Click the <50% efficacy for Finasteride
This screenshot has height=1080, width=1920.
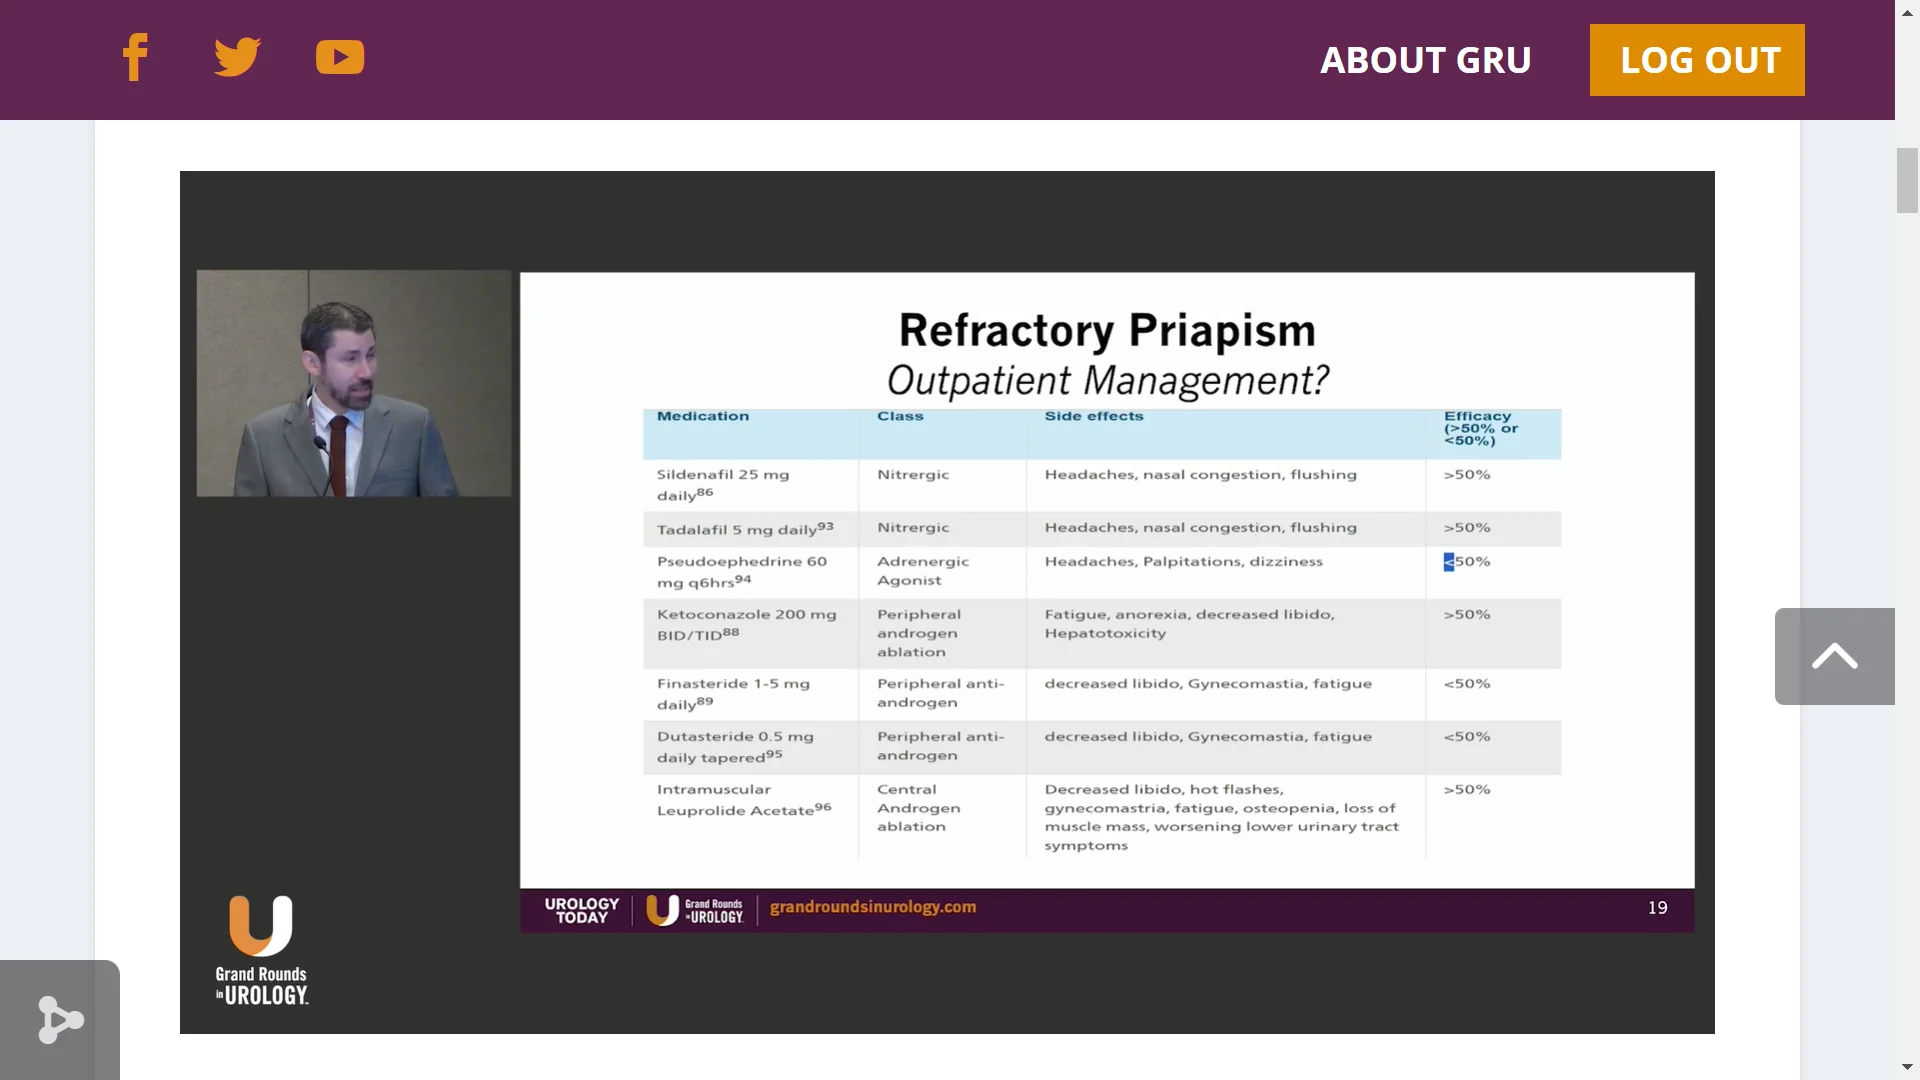pos(1467,684)
